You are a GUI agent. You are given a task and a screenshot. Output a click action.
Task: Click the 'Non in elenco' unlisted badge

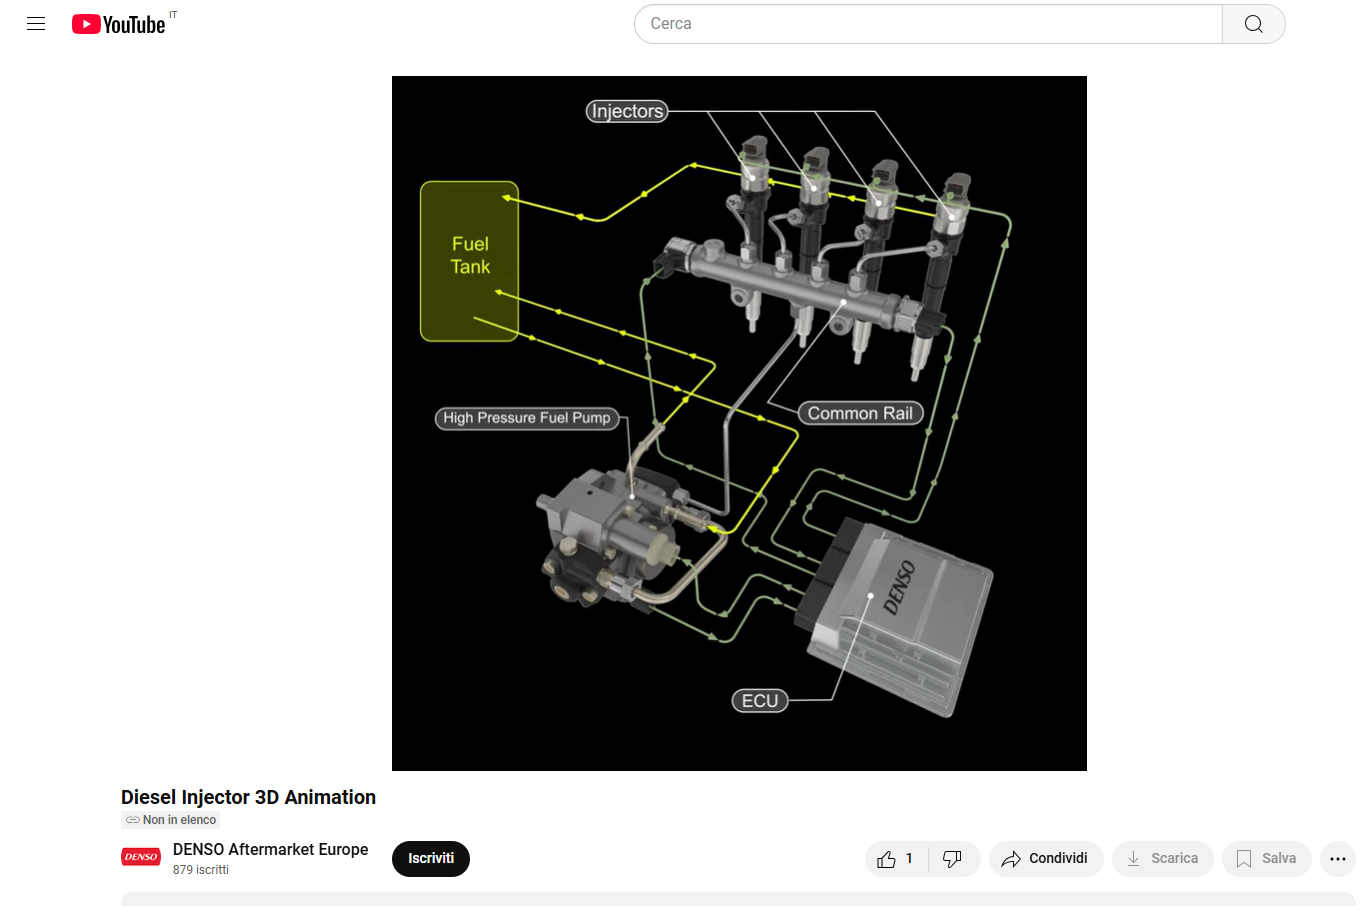[x=171, y=820]
